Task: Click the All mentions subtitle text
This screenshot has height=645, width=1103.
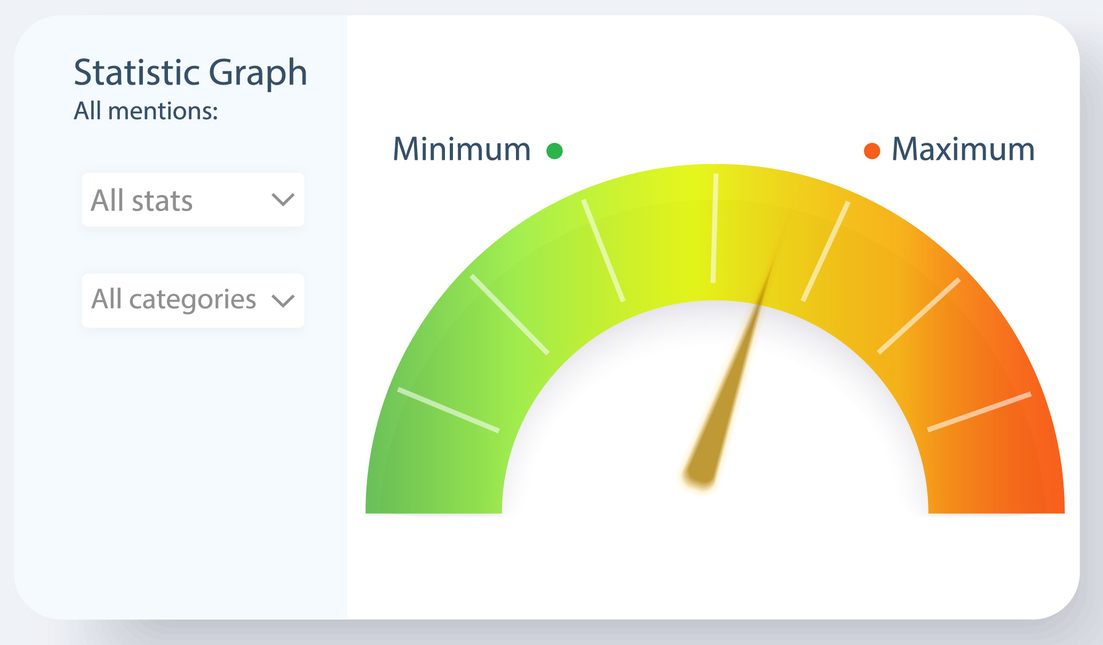Action: (146, 111)
